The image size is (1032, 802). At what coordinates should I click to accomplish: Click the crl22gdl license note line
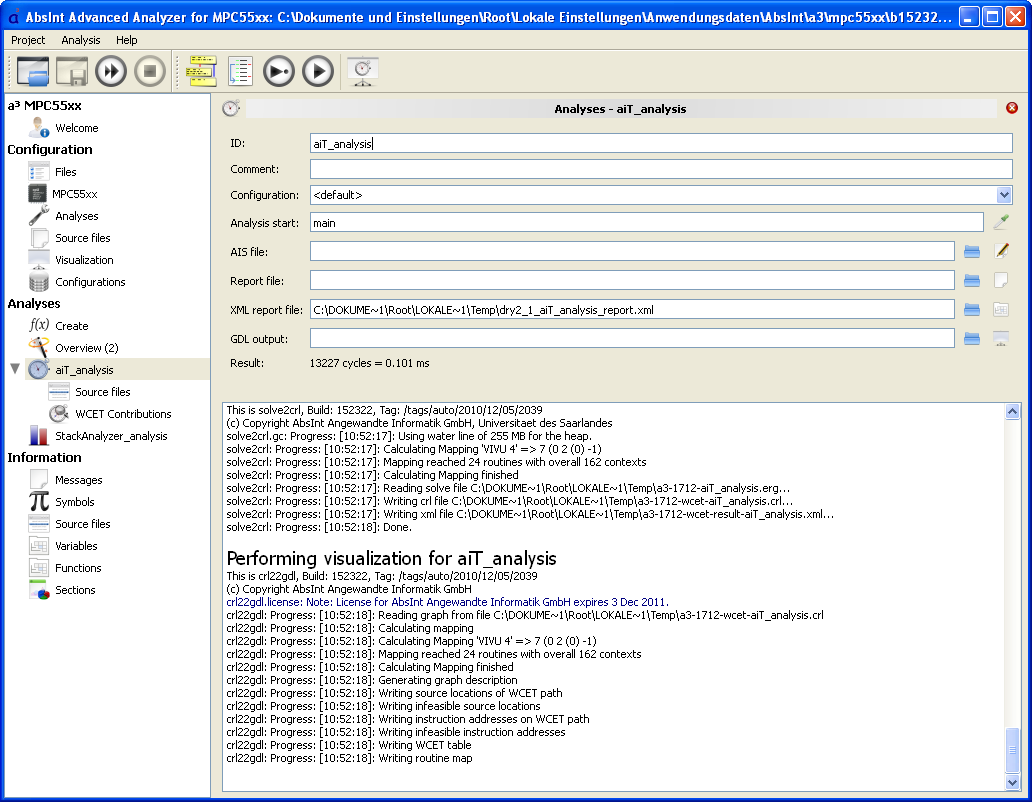coord(448,602)
